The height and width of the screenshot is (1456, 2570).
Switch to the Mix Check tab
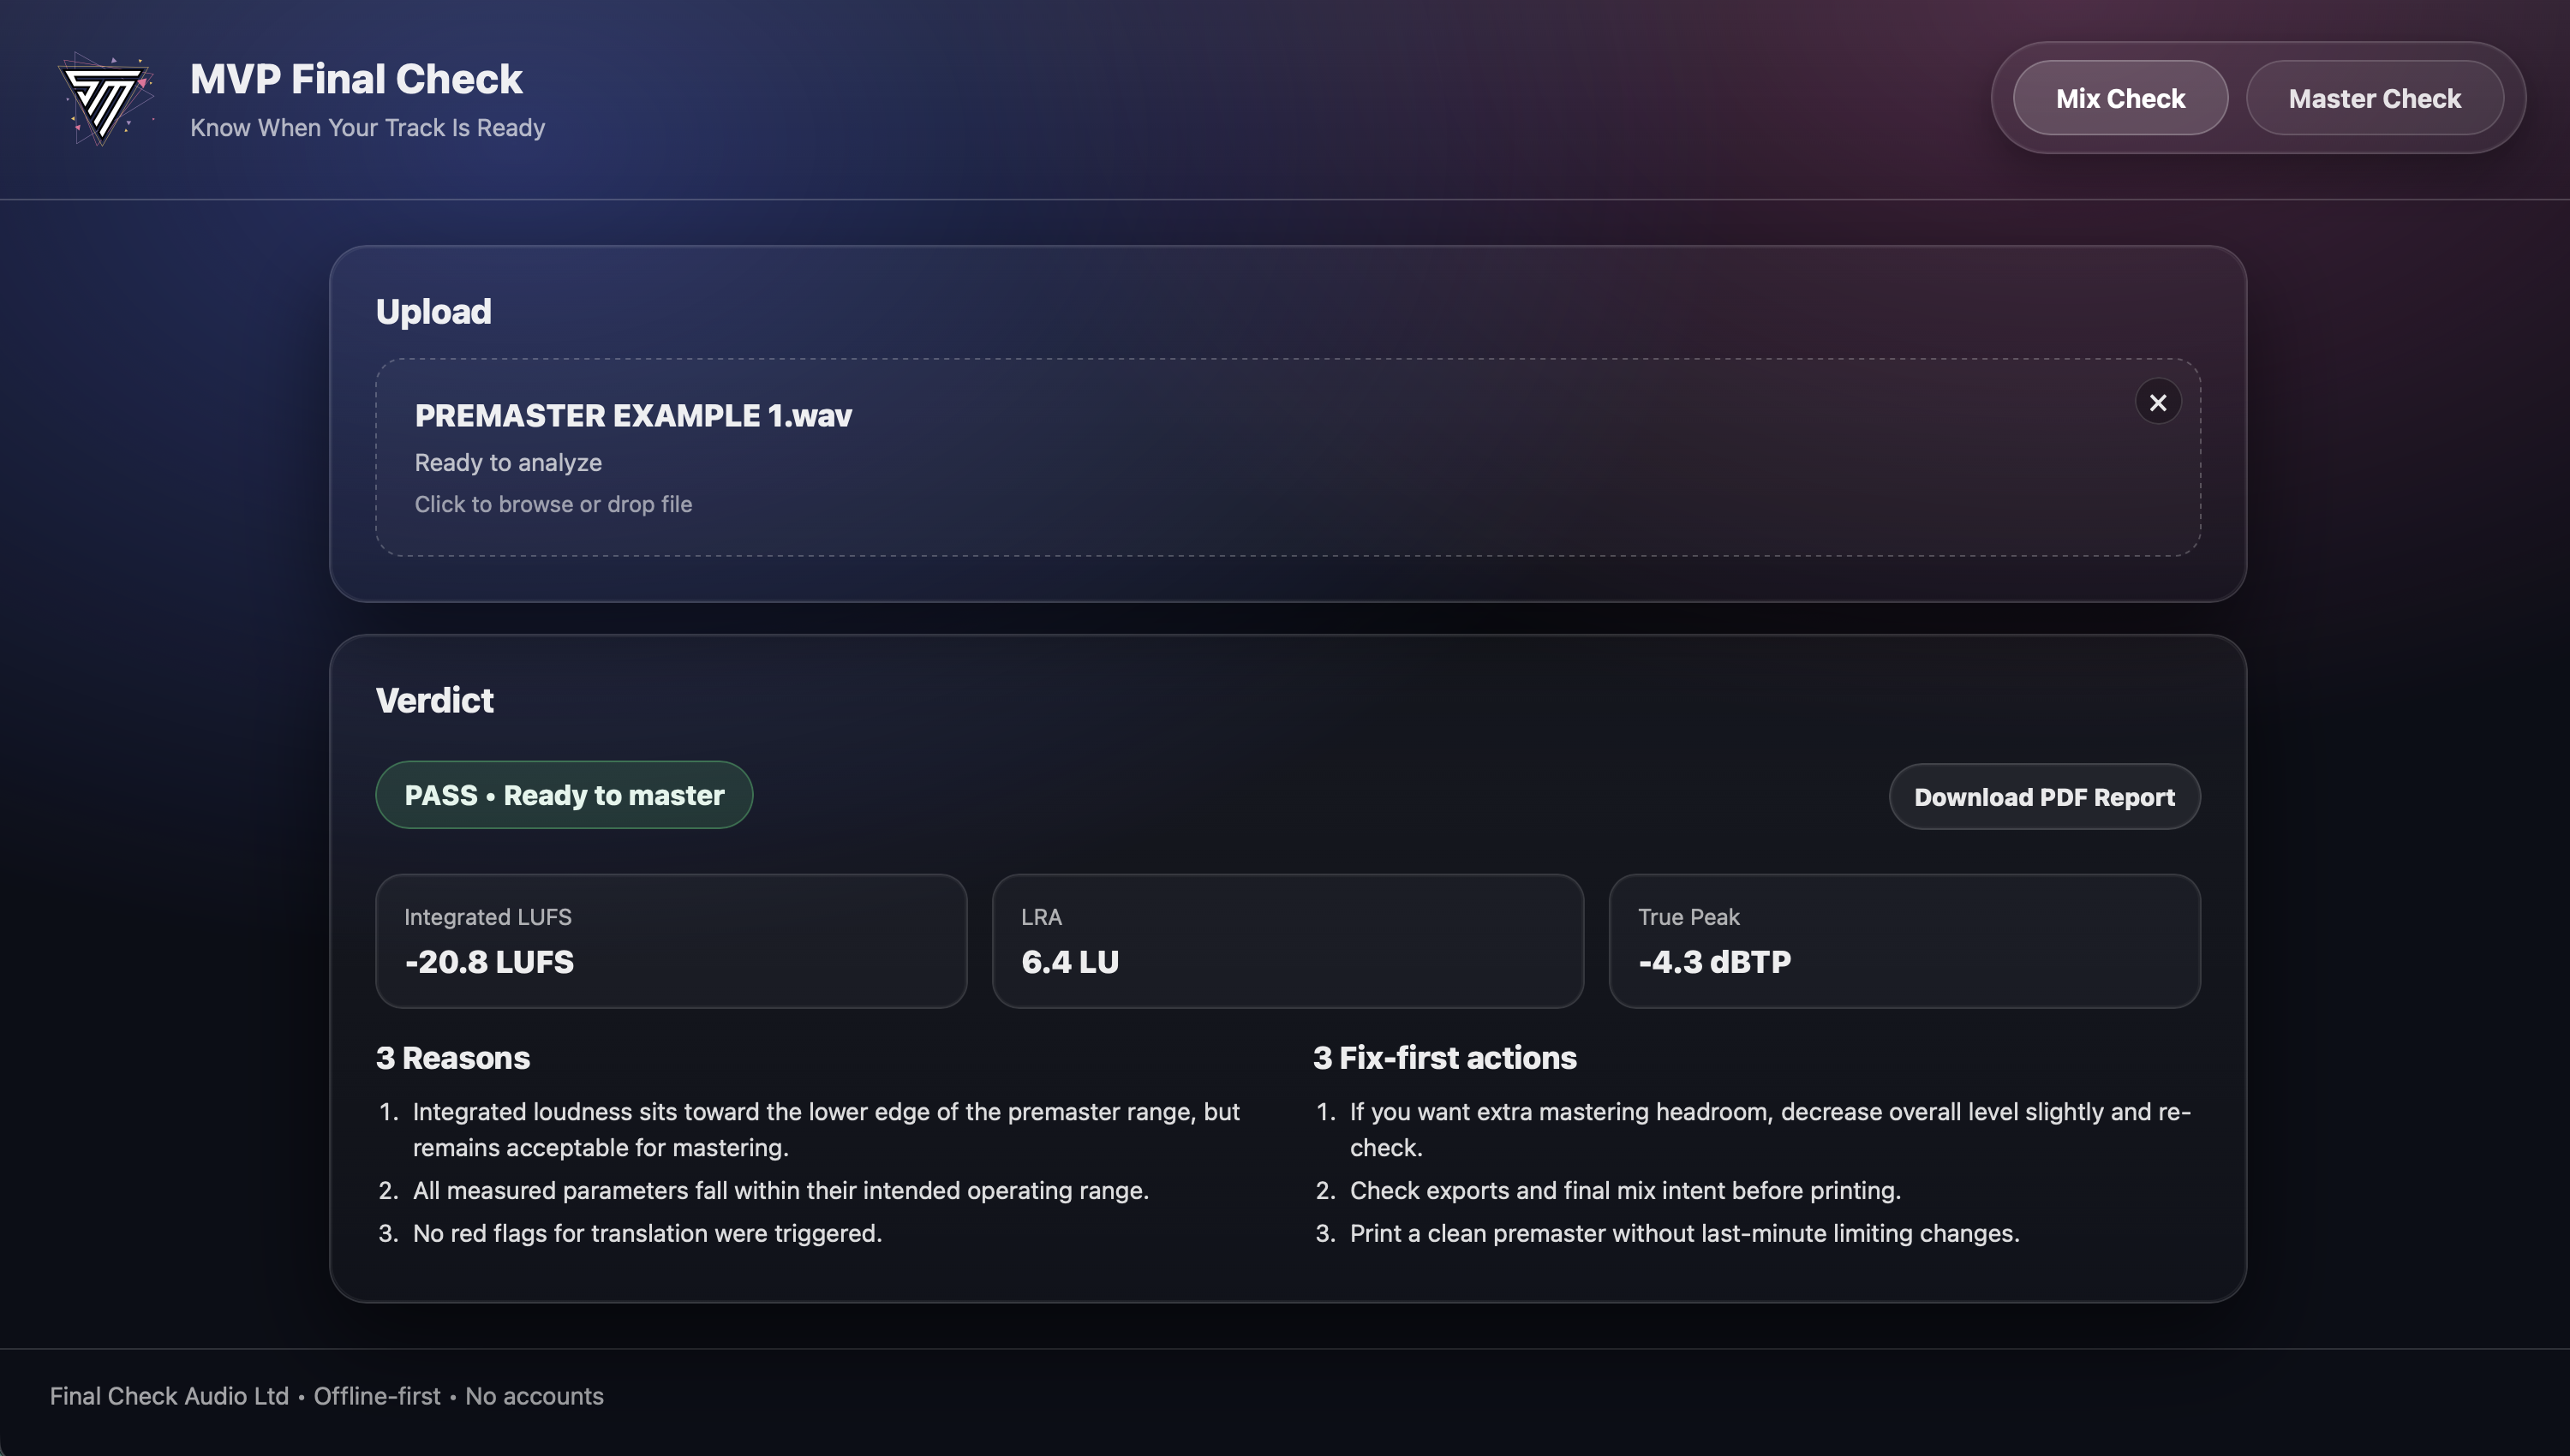pyautogui.click(x=2119, y=98)
